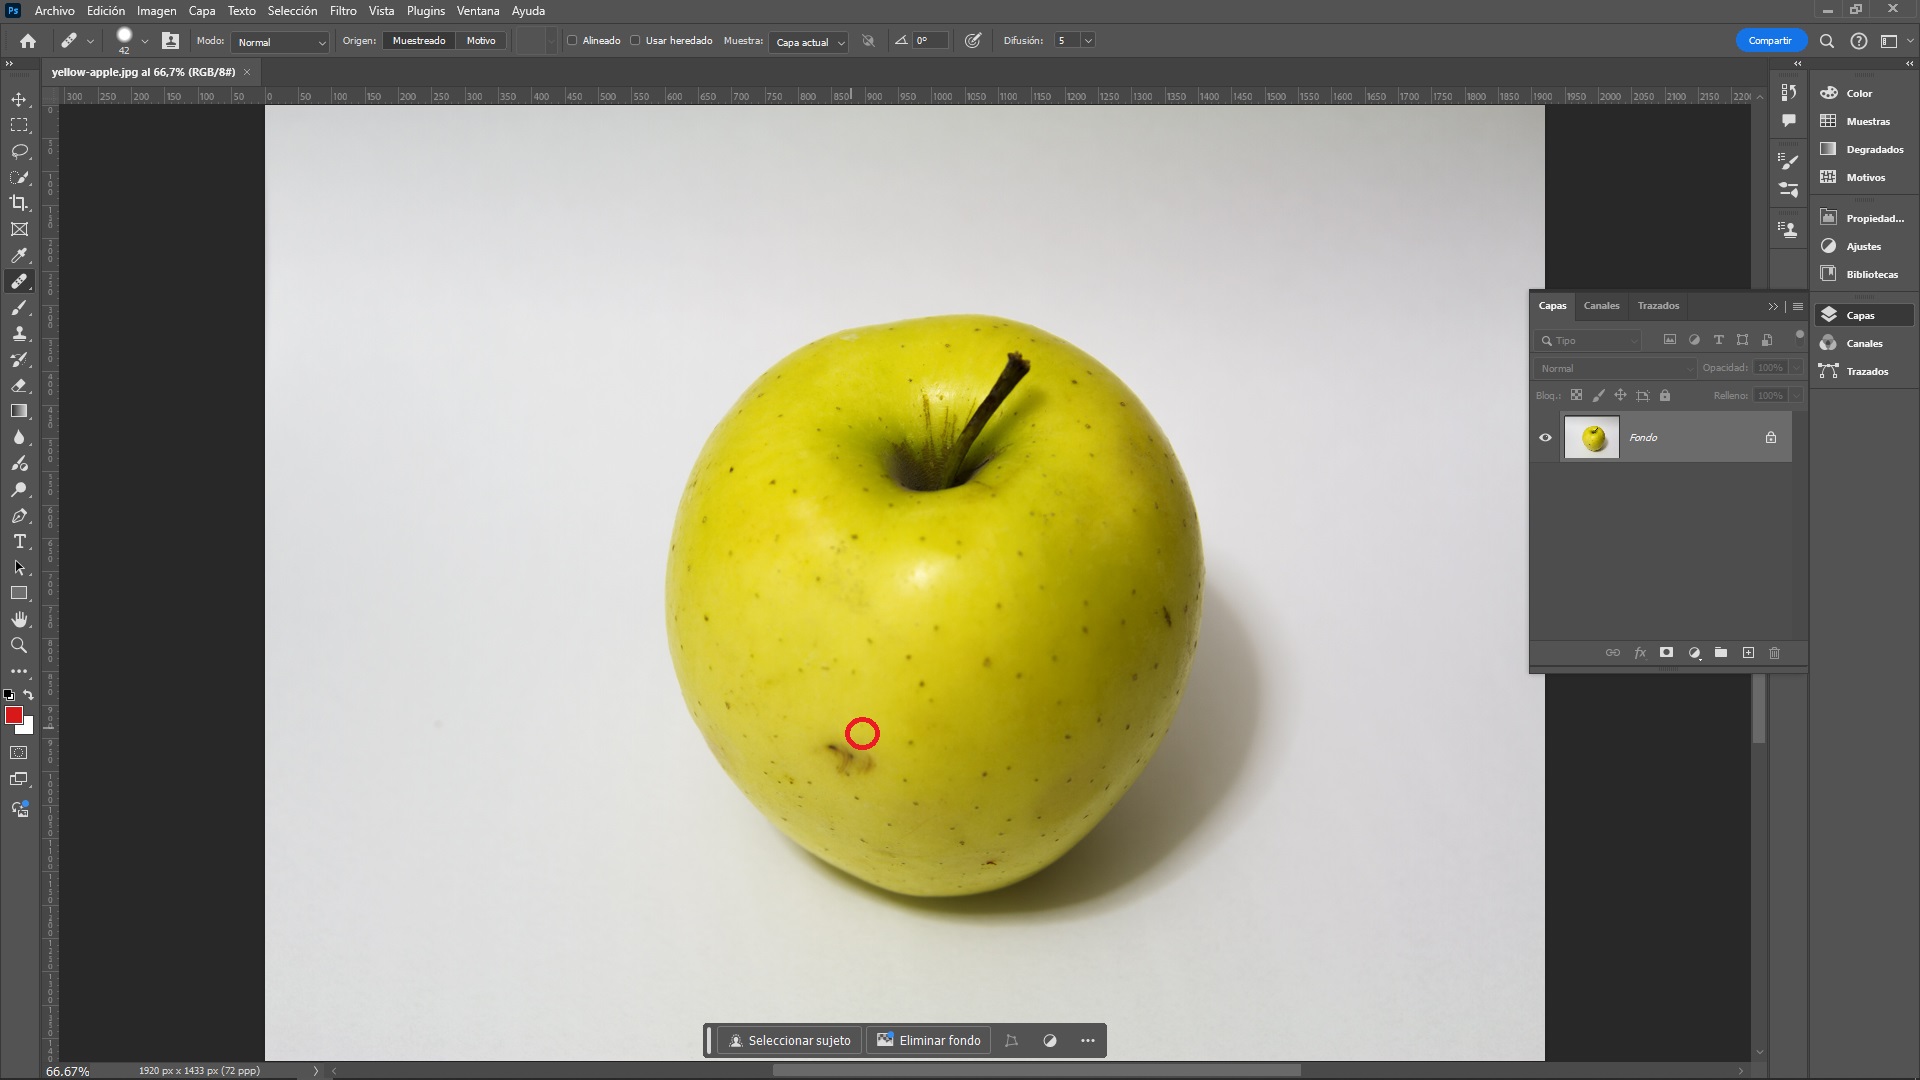Switch to the Trazados tab

pyautogui.click(x=1658, y=306)
